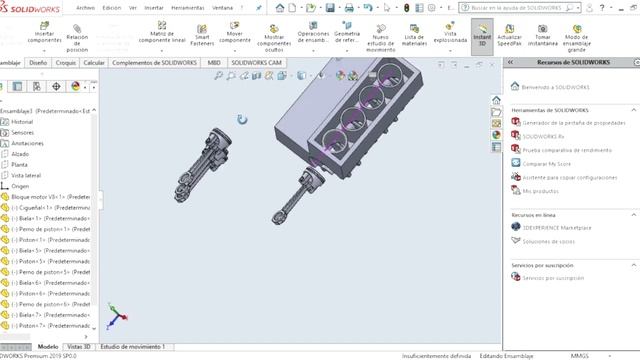Collapse Recursos en línea section

click(633, 215)
